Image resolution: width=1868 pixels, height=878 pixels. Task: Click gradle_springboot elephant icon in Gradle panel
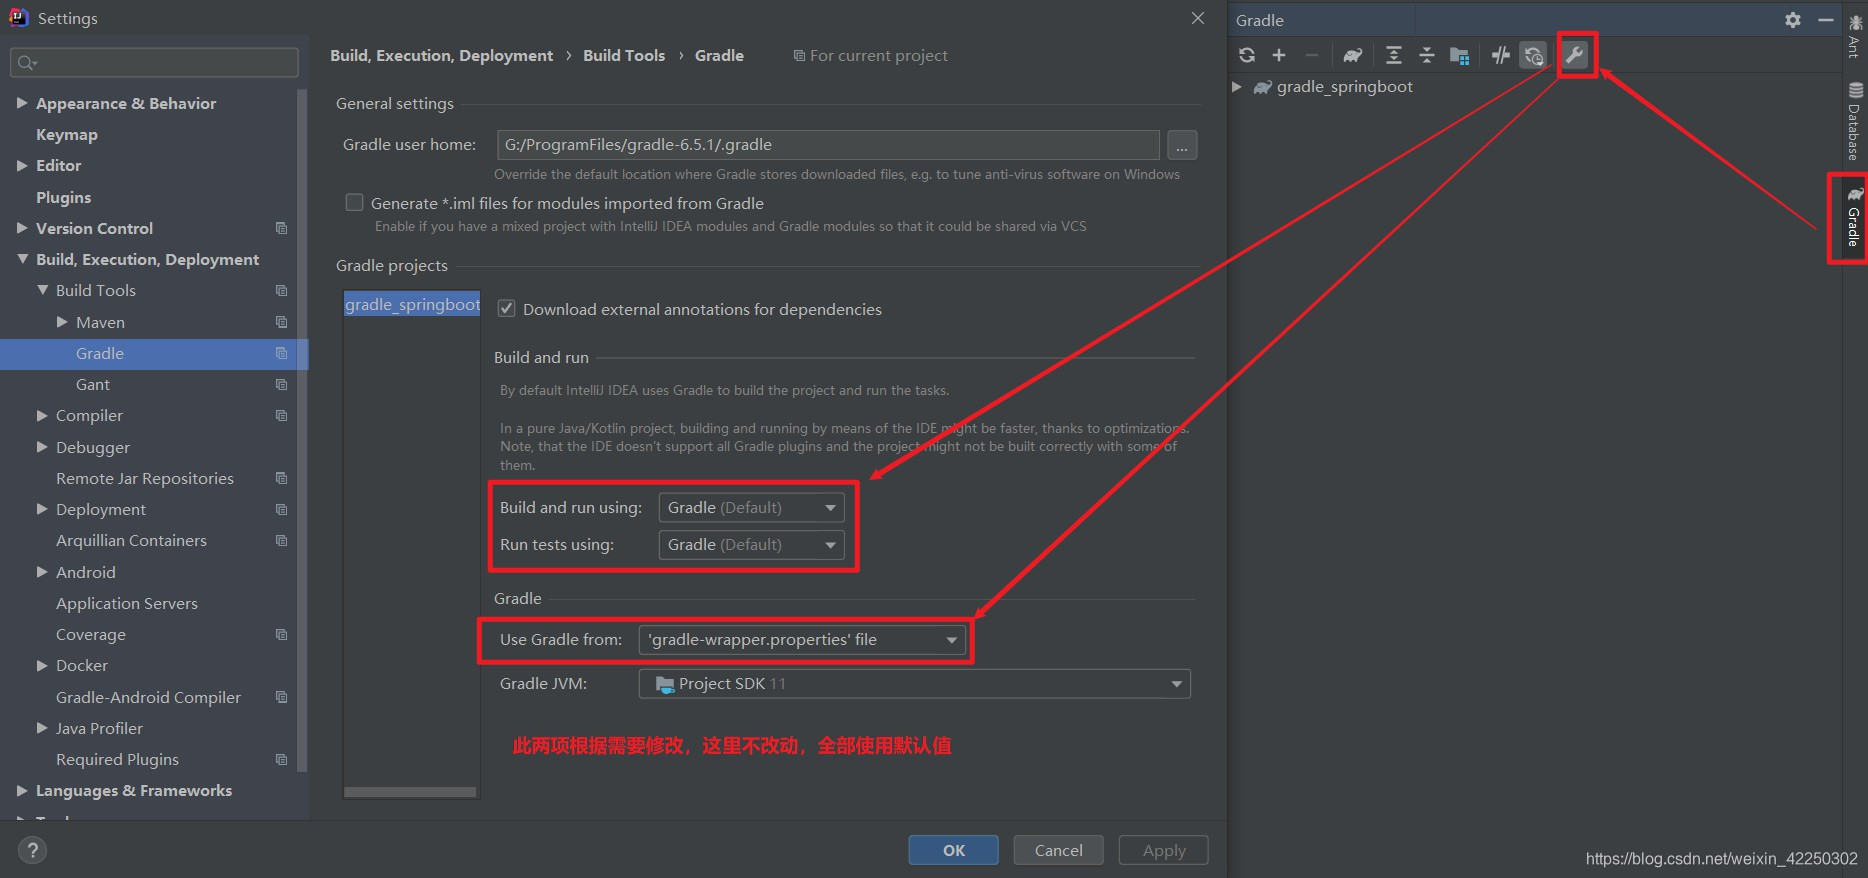coord(1263,87)
